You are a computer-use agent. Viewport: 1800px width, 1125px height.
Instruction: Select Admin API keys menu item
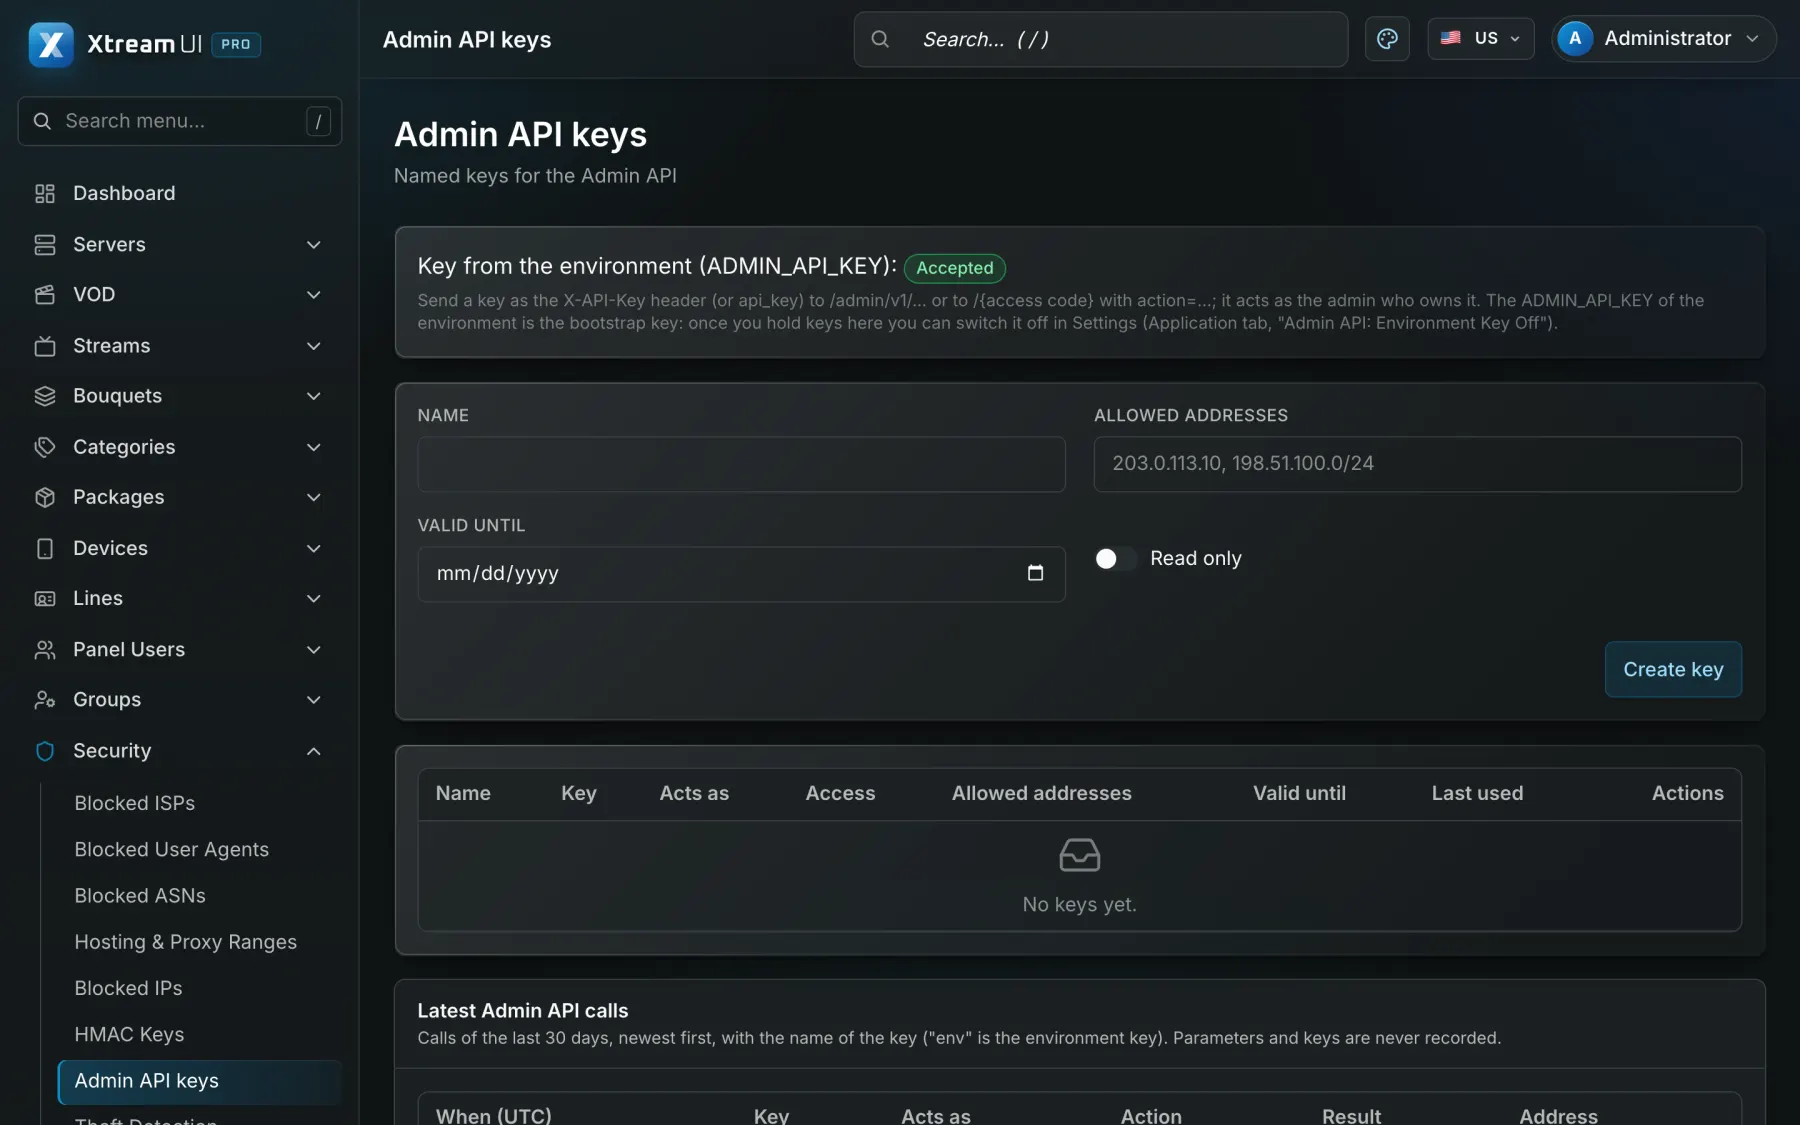pyautogui.click(x=200, y=1081)
